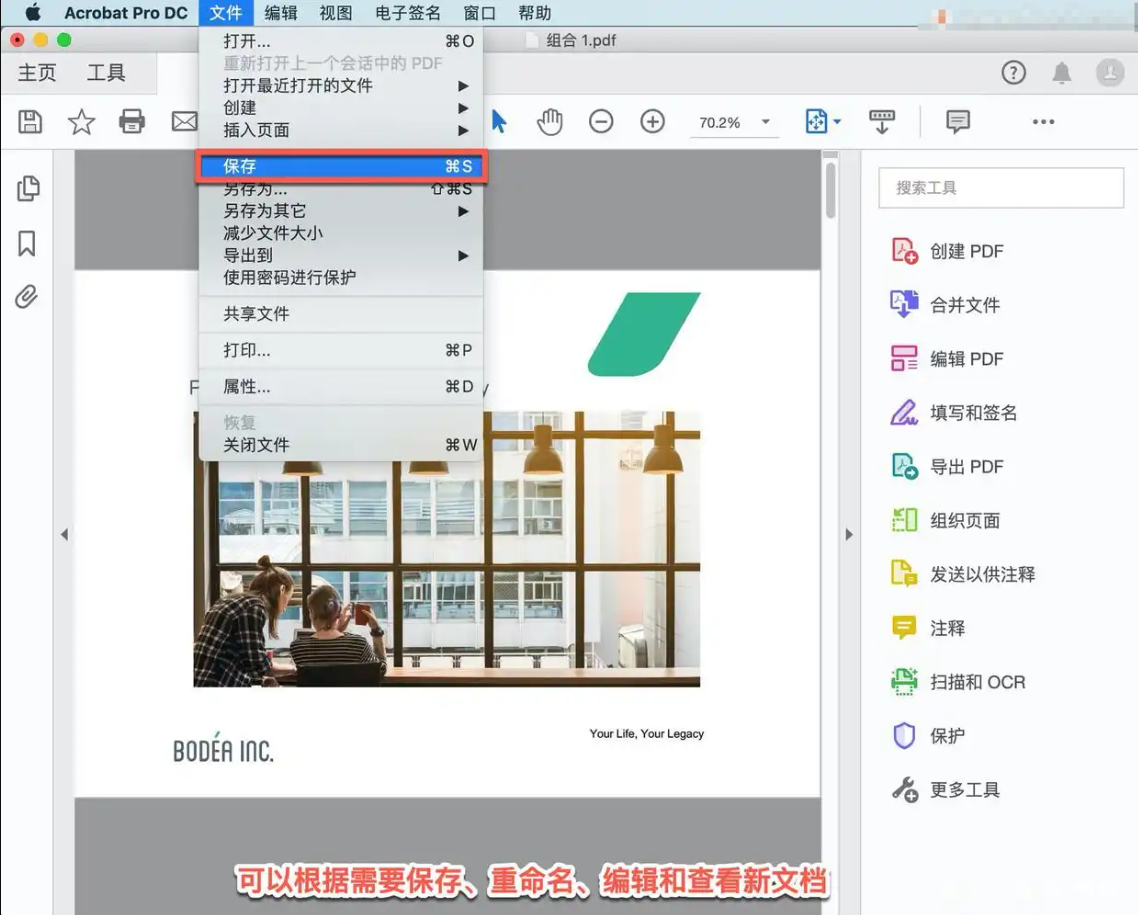Screen dimensions: 1138x915
Task: Open the page display options dropdown
Action: point(822,121)
